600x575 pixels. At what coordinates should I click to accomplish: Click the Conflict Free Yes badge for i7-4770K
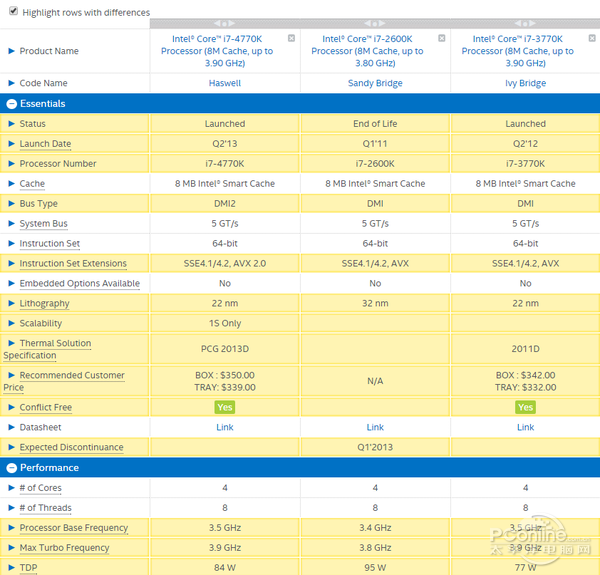click(225, 407)
